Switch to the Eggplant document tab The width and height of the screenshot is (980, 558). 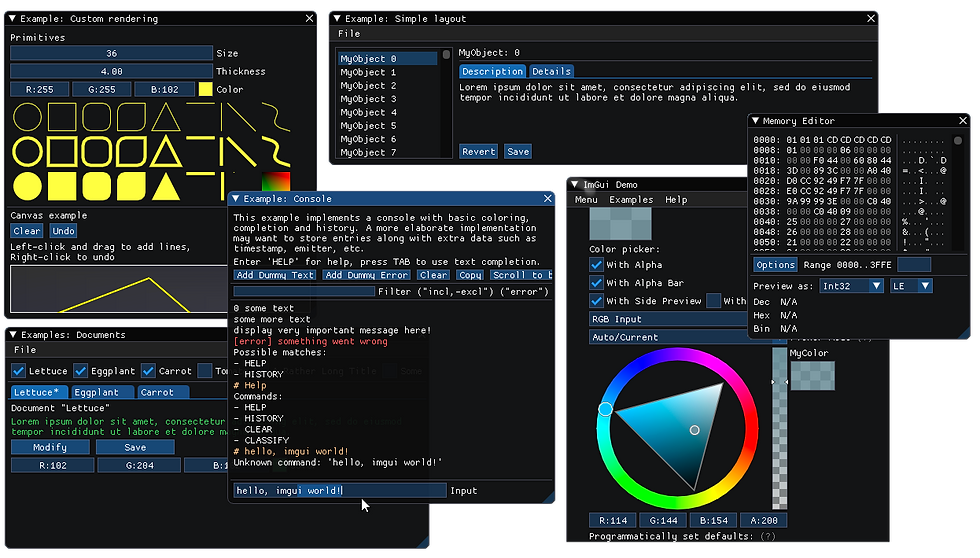coord(100,392)
